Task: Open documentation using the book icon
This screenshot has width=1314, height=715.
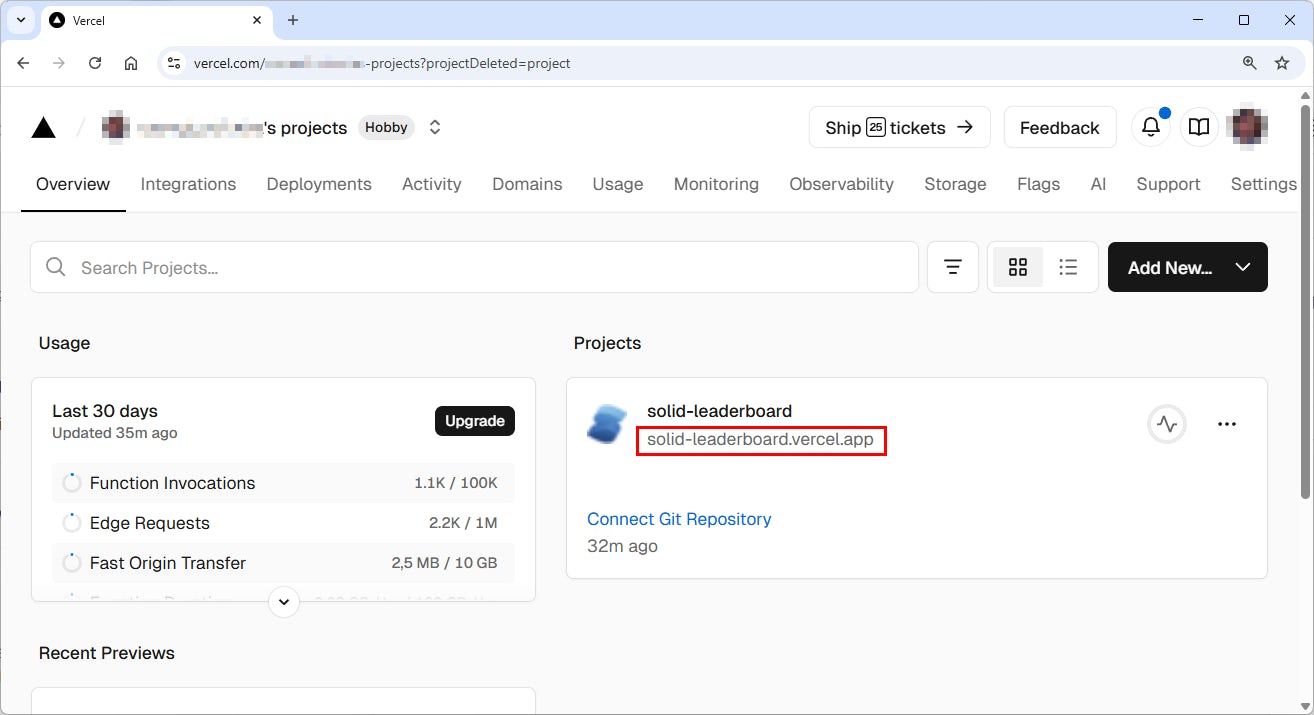Action: [x=1199, y=127]
